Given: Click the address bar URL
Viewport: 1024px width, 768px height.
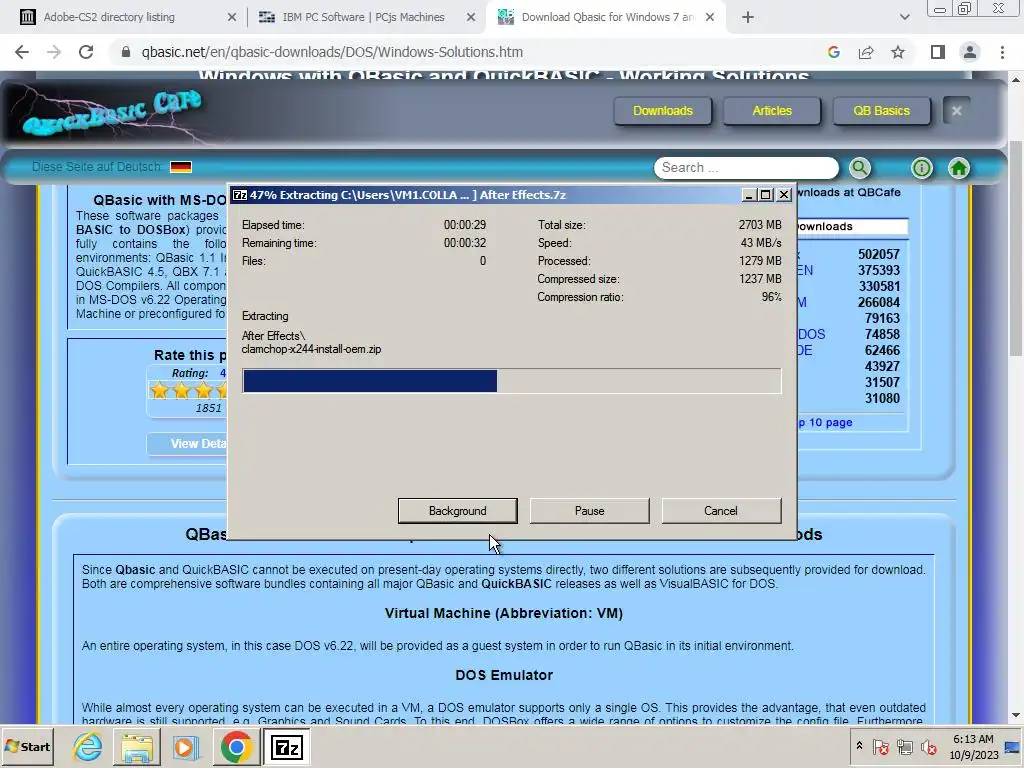Looking at the screenshot, I should coord(332,52).
